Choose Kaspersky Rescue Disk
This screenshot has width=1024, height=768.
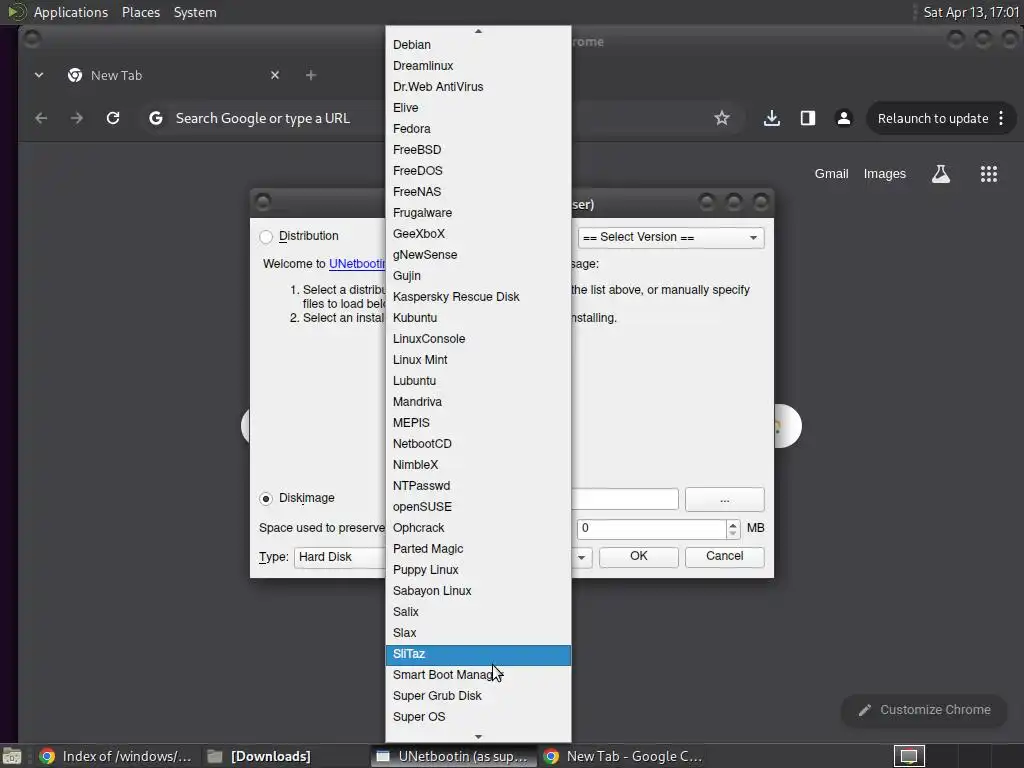click(x=478, y=296)
